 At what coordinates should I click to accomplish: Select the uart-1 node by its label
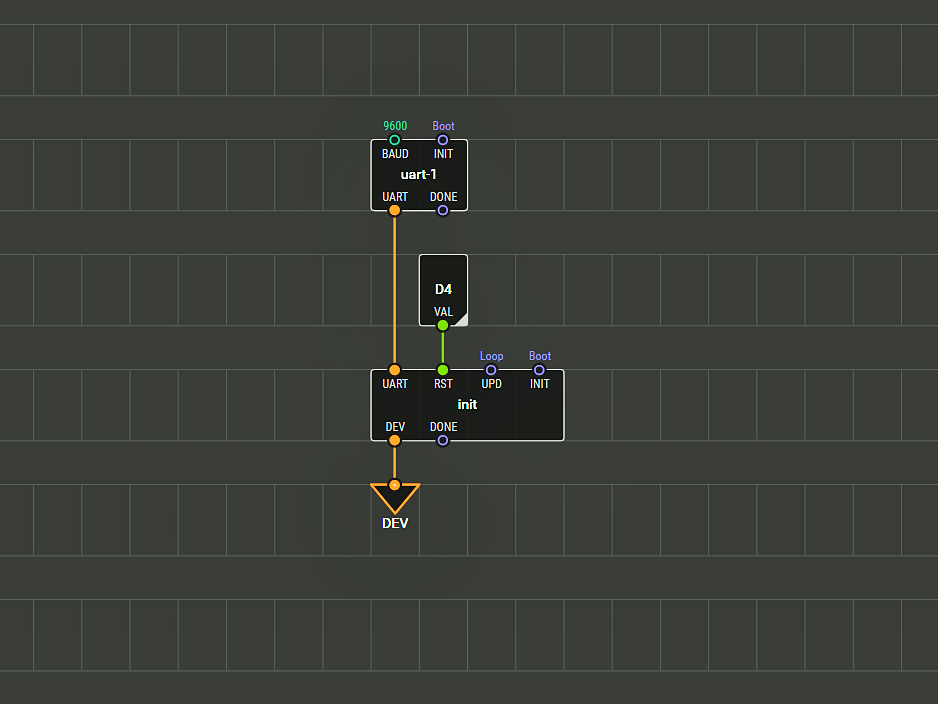point(419,175)
